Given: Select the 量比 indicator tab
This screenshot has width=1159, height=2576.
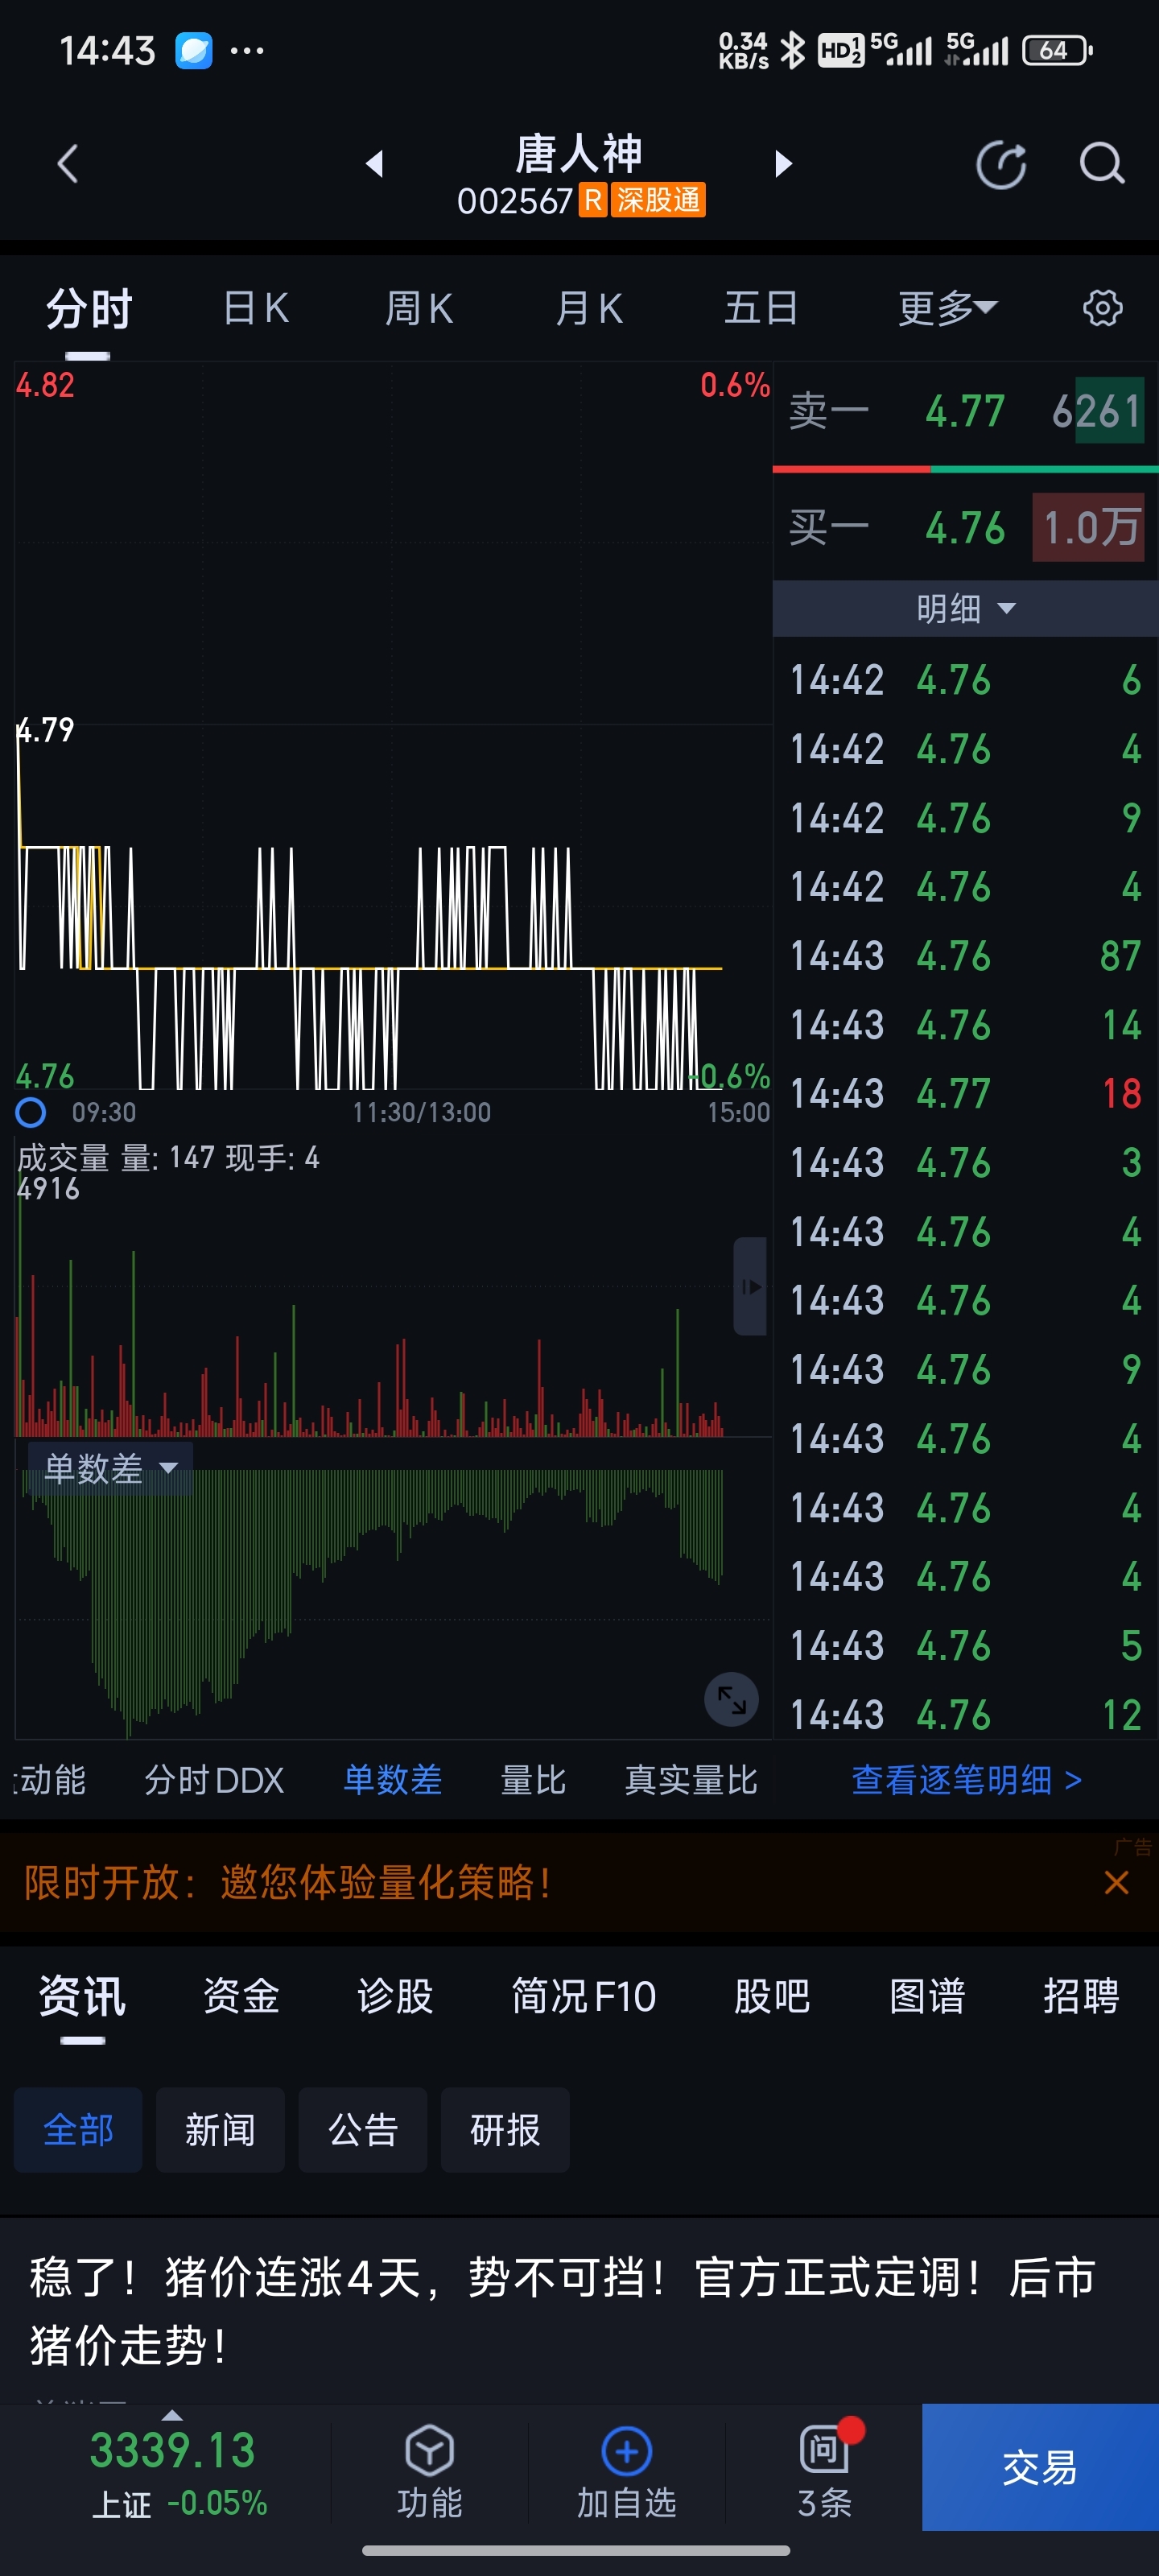Looking at the screenshot, I should click(x=533, y=1780).
